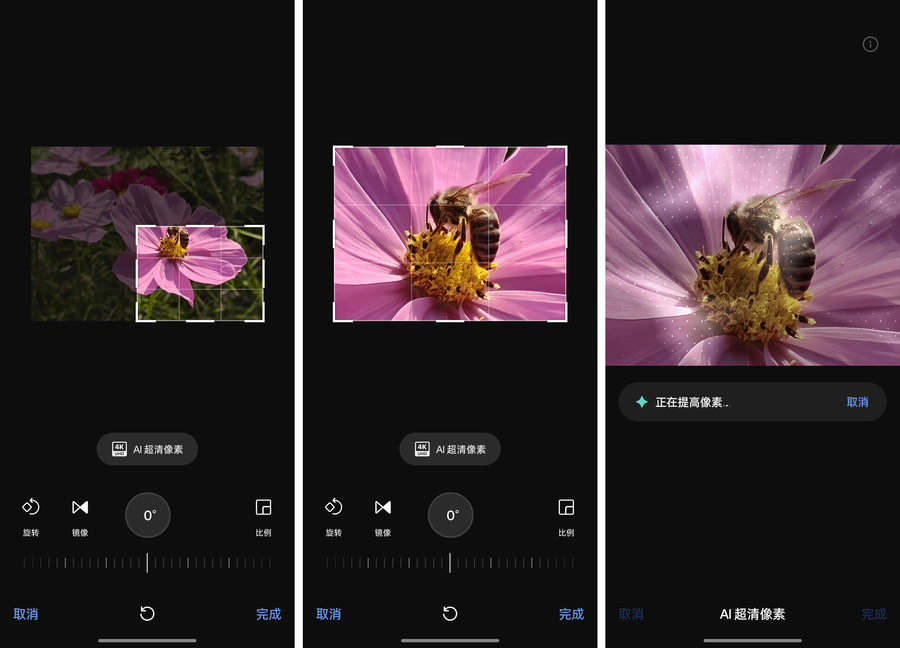Click top-left crop handle in middle screen
900x648 pixels.
[x=335, y=148]
